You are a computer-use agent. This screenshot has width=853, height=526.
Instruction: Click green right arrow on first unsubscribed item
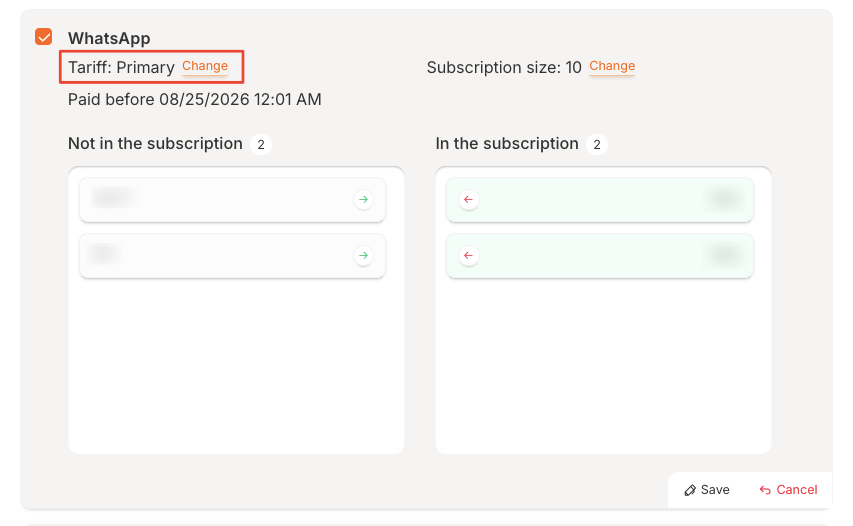[363, 200]
